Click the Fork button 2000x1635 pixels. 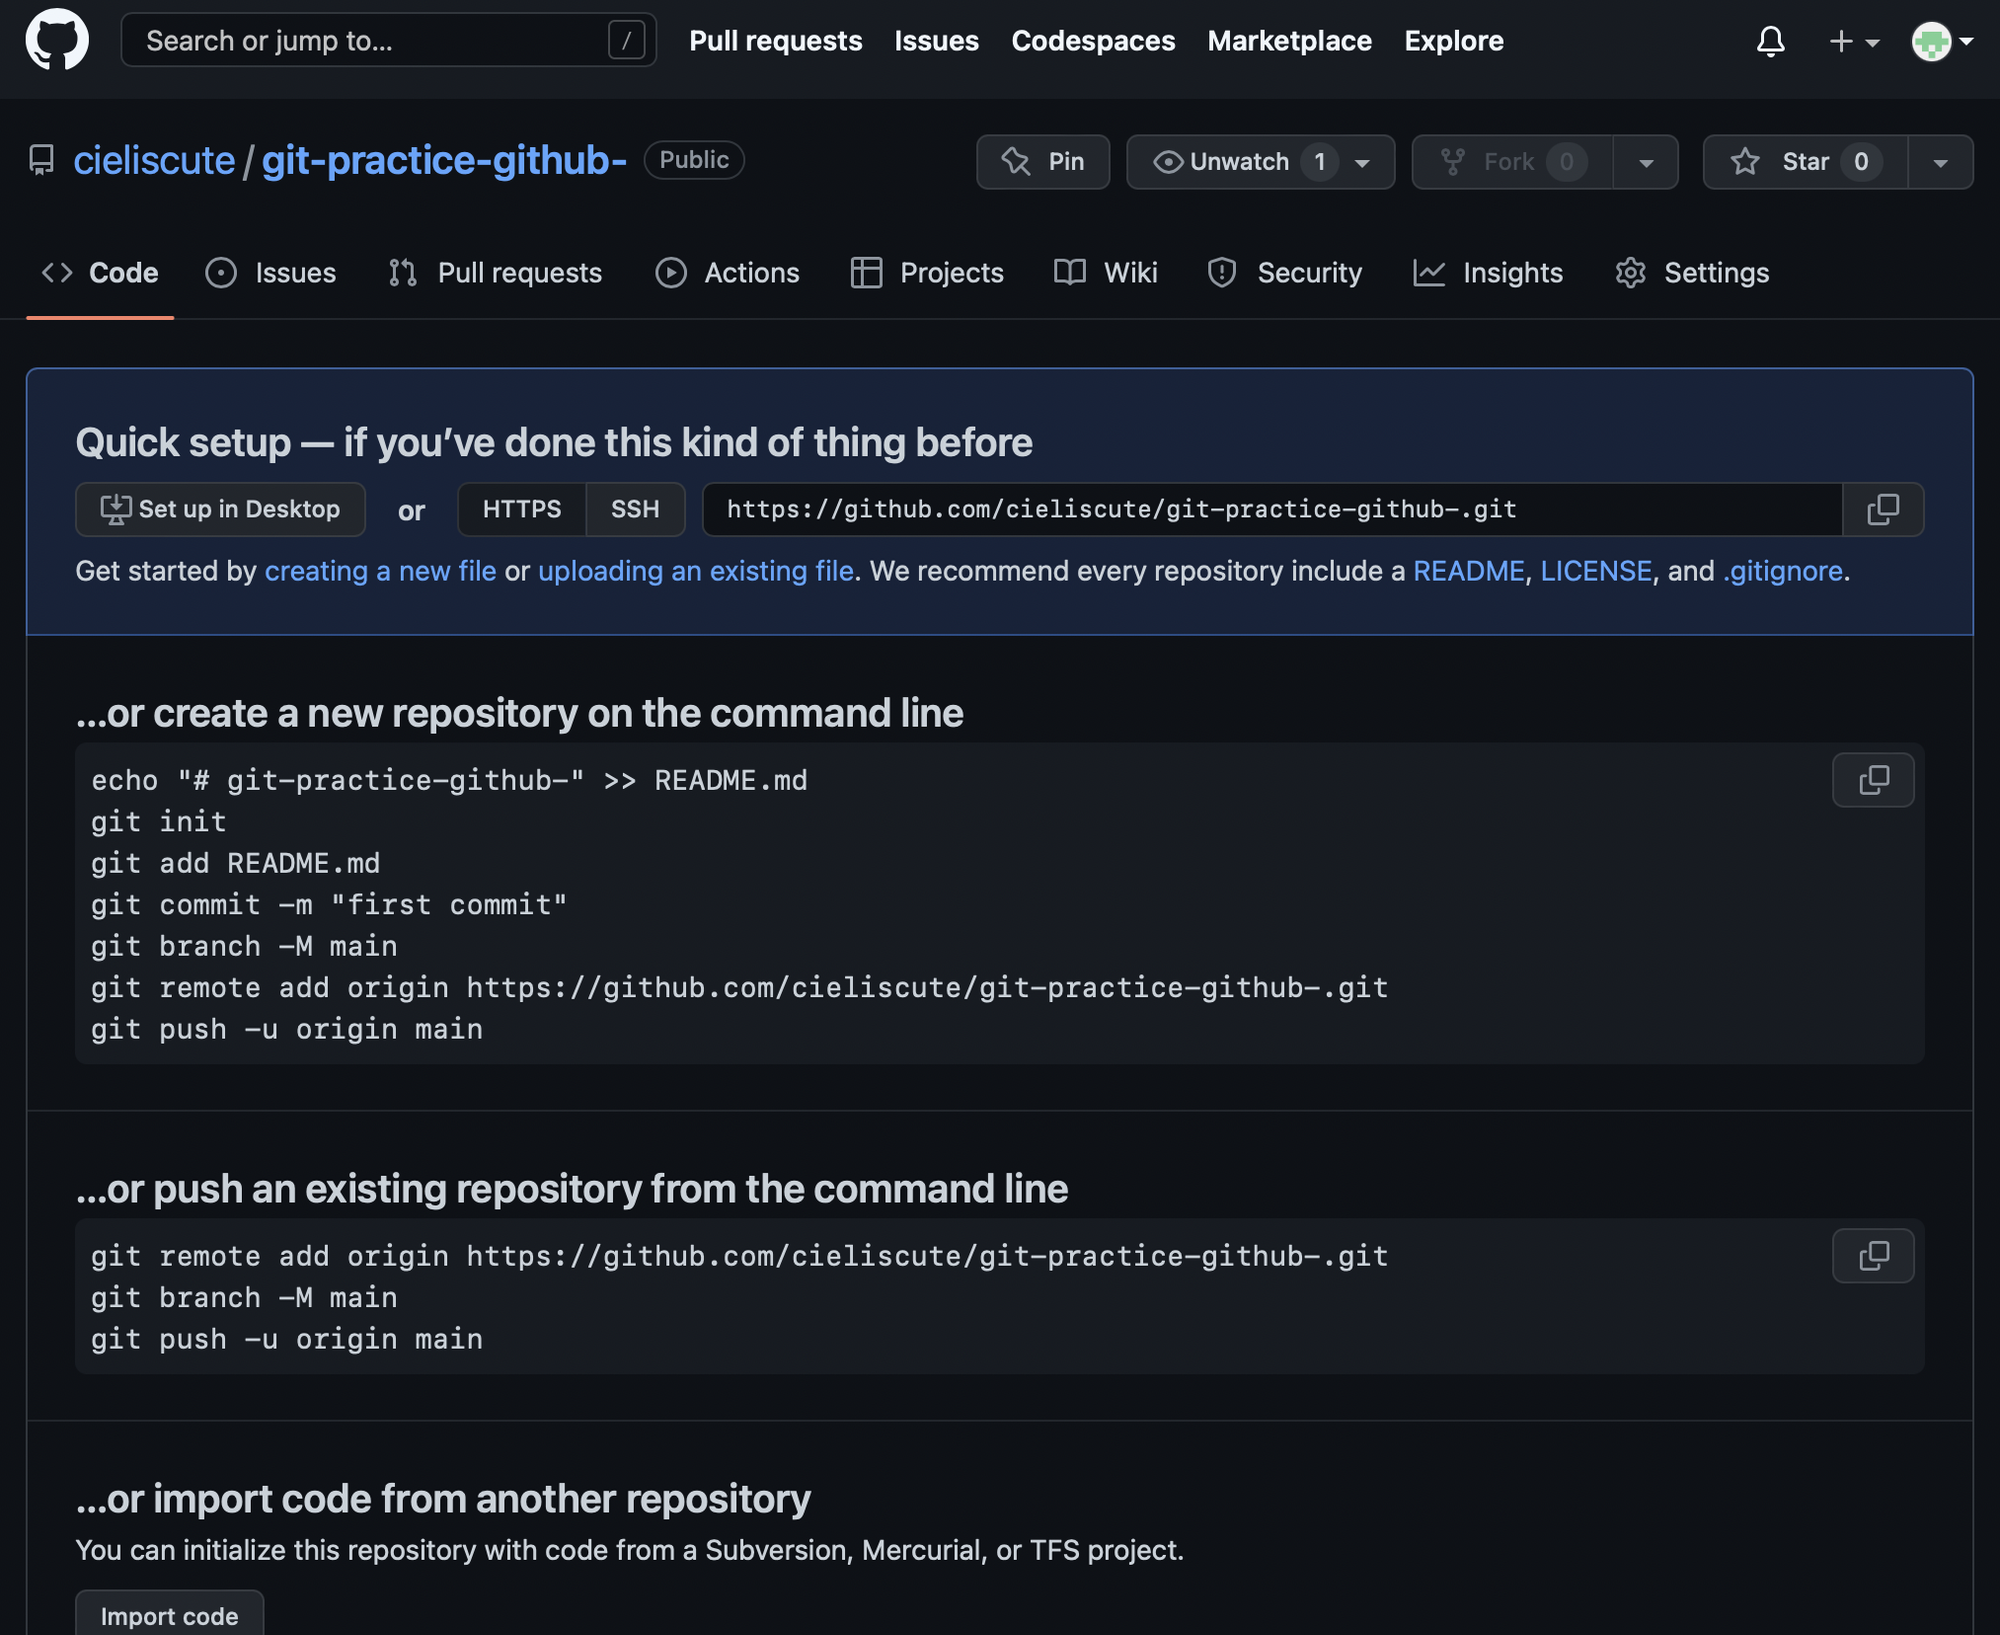1512,162
